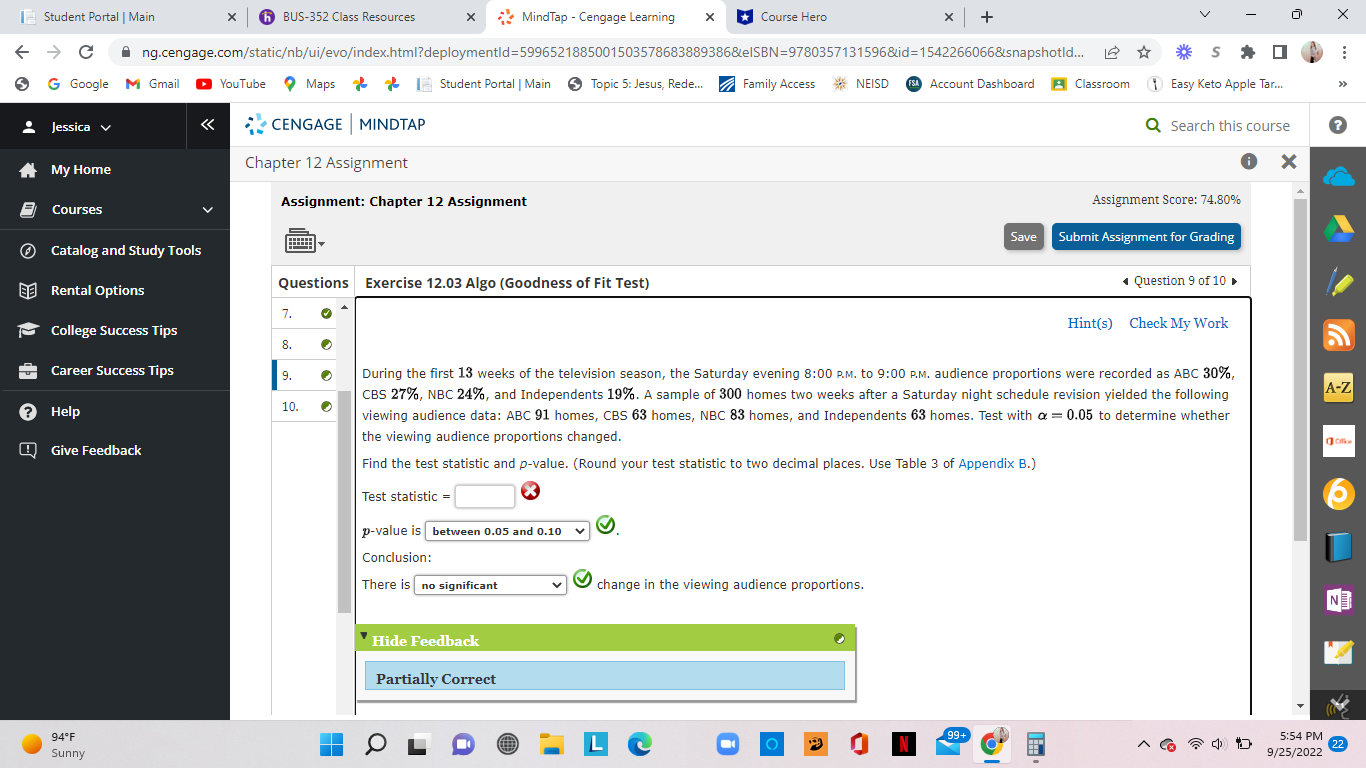Image resolution: width=1366 pixels, height=768 pixels.
Task: Close the Chapter 12 Assignment panel
Action: [x=1288, y=161]
